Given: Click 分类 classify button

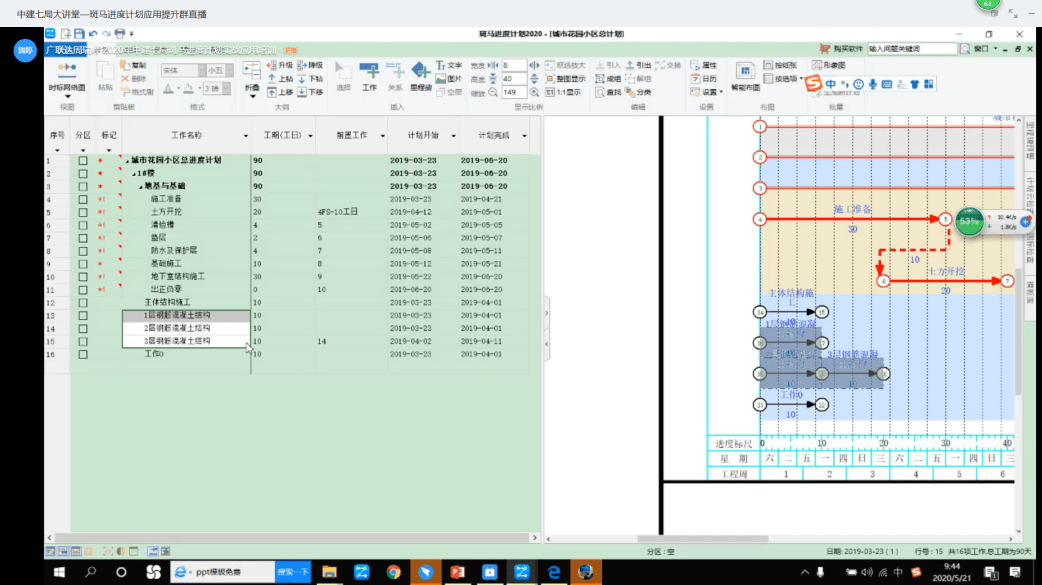Looking at the screenshot, I should tap(639, 92).
